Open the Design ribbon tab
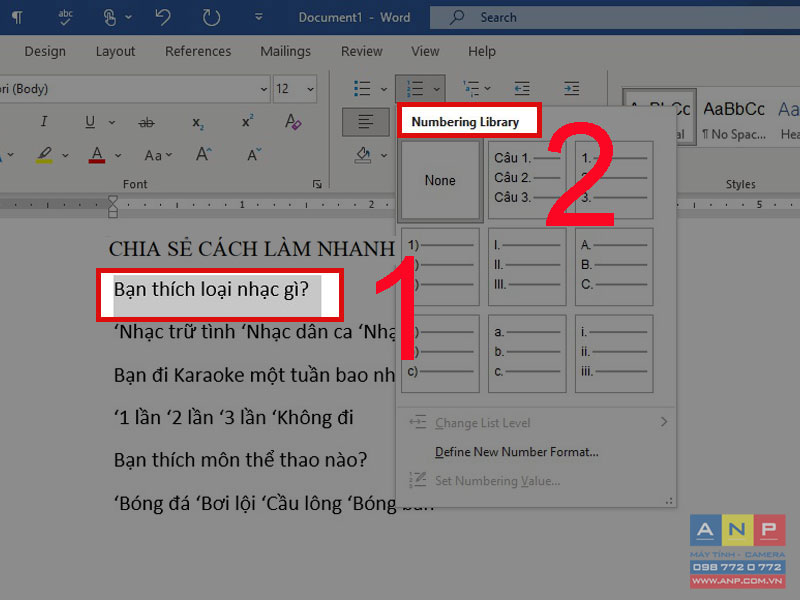800x600 pixels. pos(45,51)
